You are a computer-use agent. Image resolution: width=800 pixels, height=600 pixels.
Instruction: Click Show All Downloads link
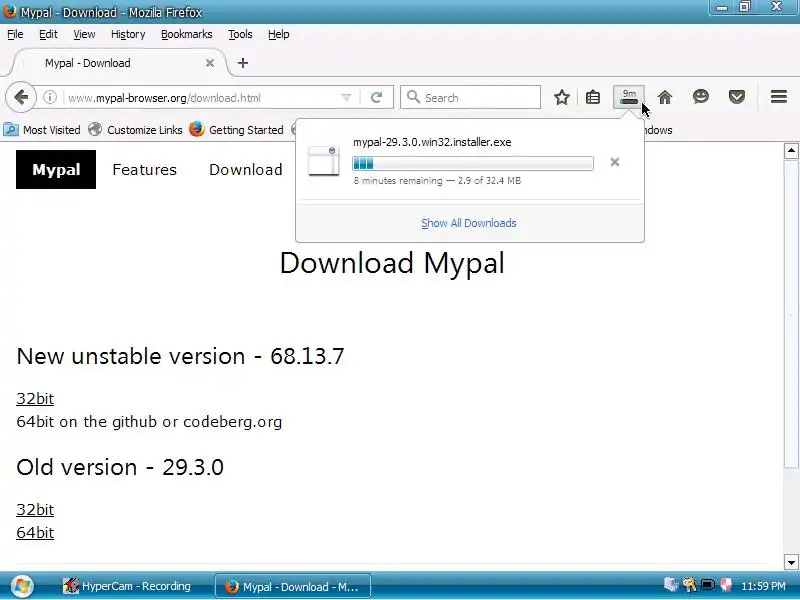tap(469, 223)
